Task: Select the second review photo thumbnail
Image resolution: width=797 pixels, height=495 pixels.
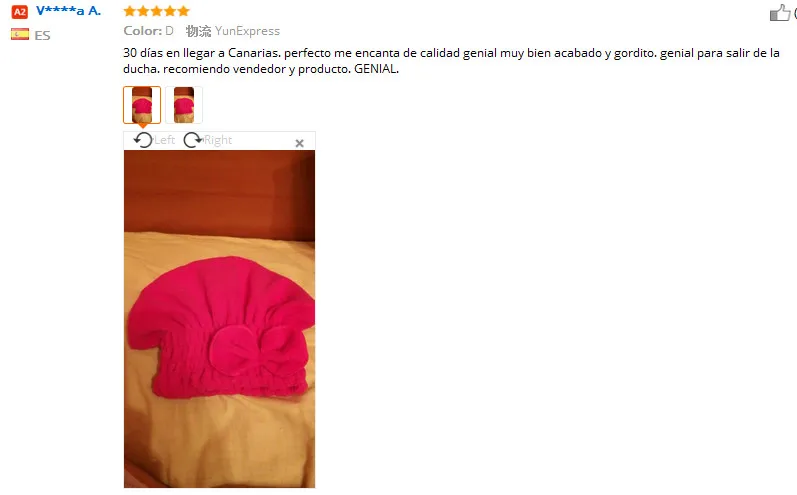Action: pyautogui.click(x=184, y=105)
